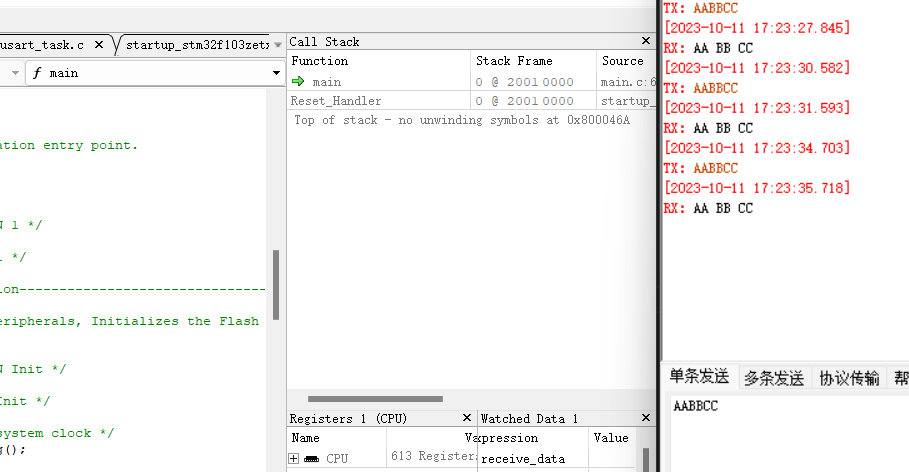
Task: Click the green current-frame arrow icon
Action: coord(298,81)
